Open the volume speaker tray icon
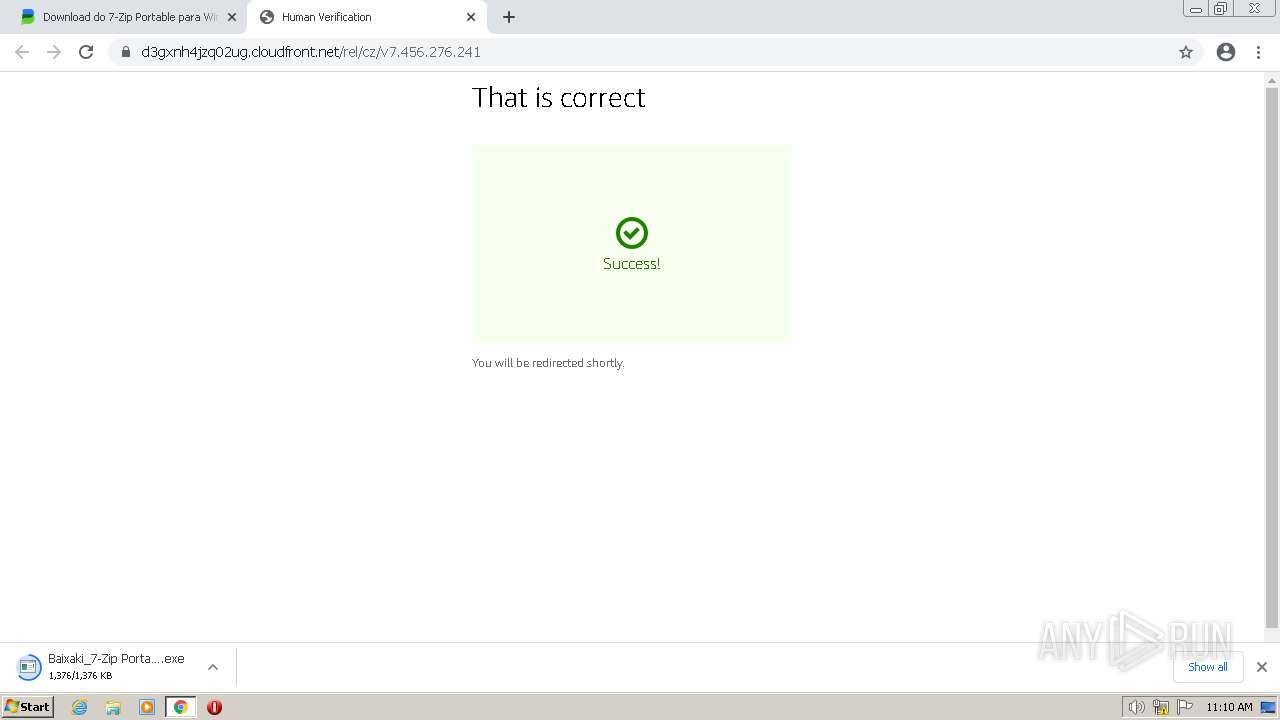Screen dimensions: 1280x720 (x=1136, y=707)
